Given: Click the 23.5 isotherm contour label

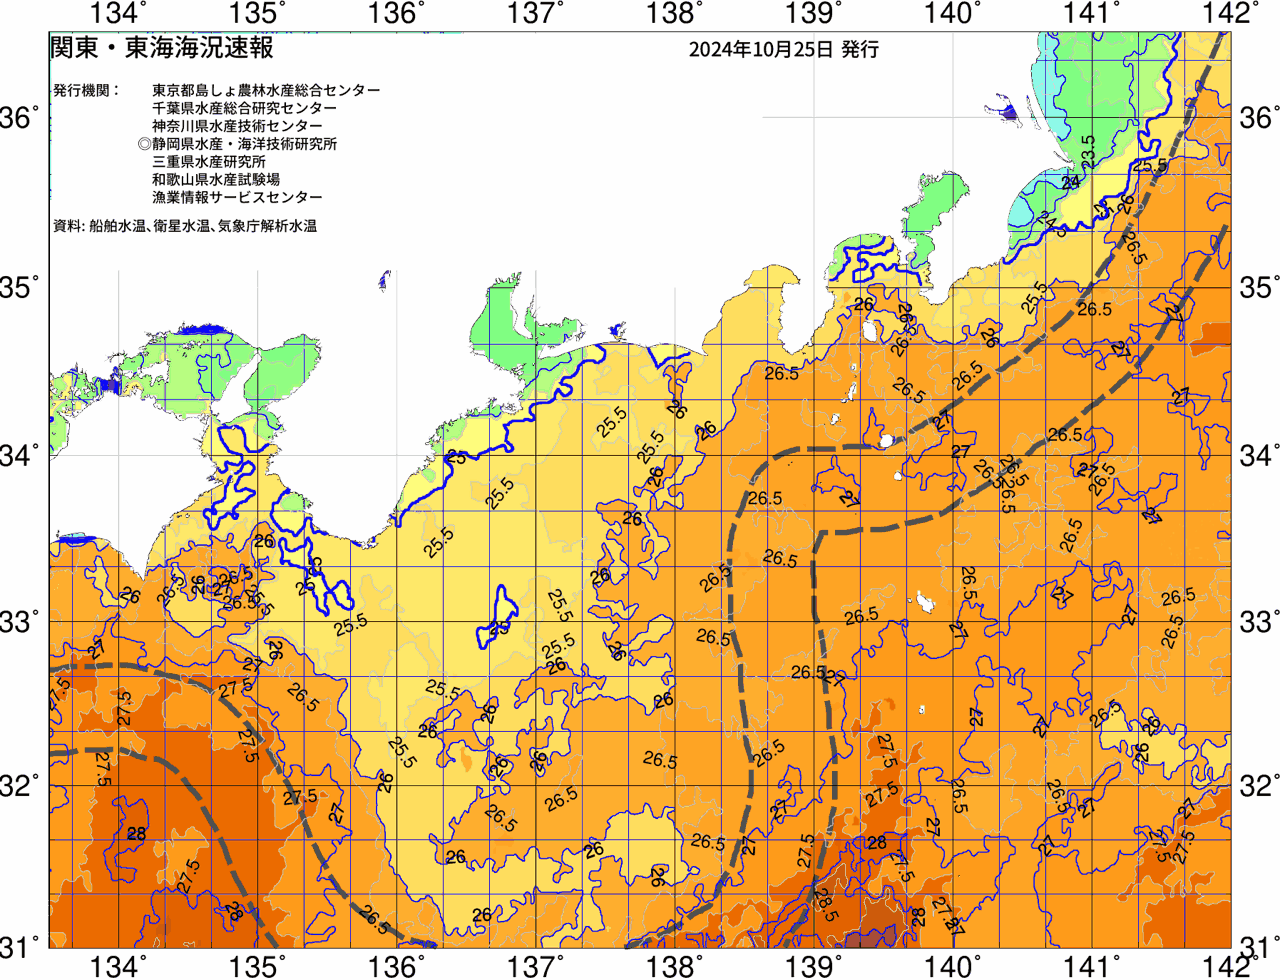Looking at the screenshot, I should pyautogui.click(x=1088, y=152).
